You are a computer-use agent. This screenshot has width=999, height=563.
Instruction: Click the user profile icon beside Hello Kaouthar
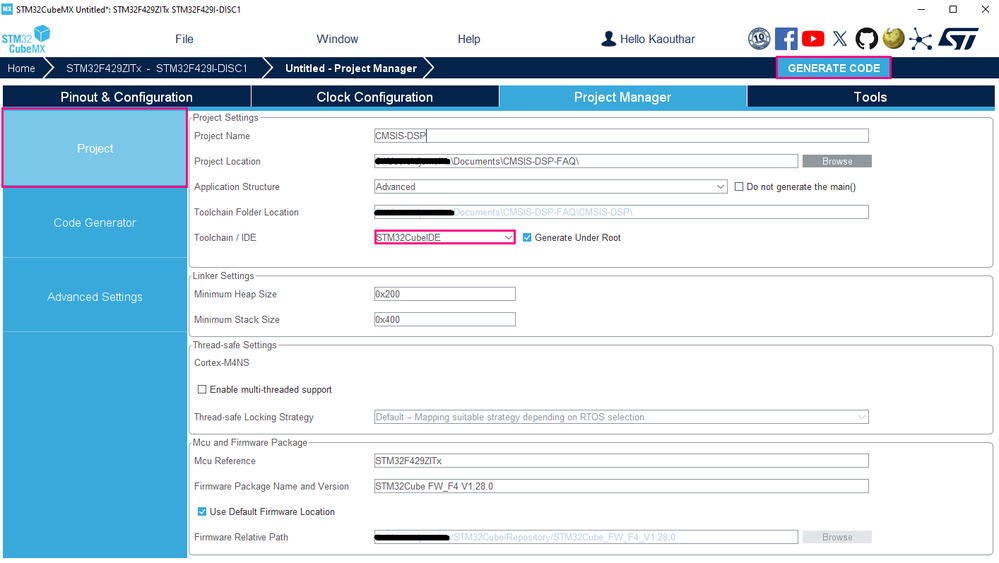click(x=608, y=39)
